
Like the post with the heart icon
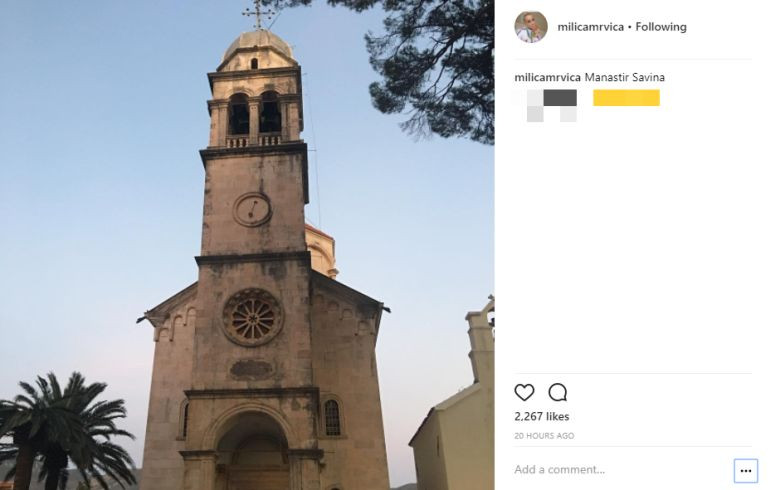click(x=524, y=392)
